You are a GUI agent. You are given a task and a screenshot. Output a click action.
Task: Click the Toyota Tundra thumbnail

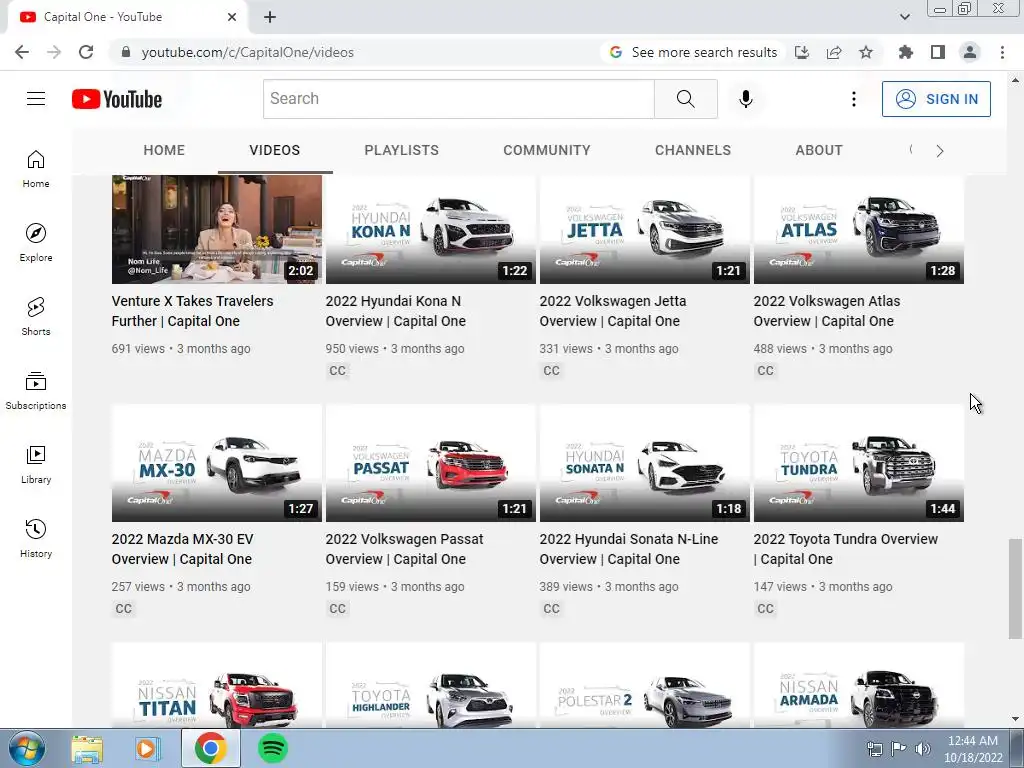click(x=859, y=463)
